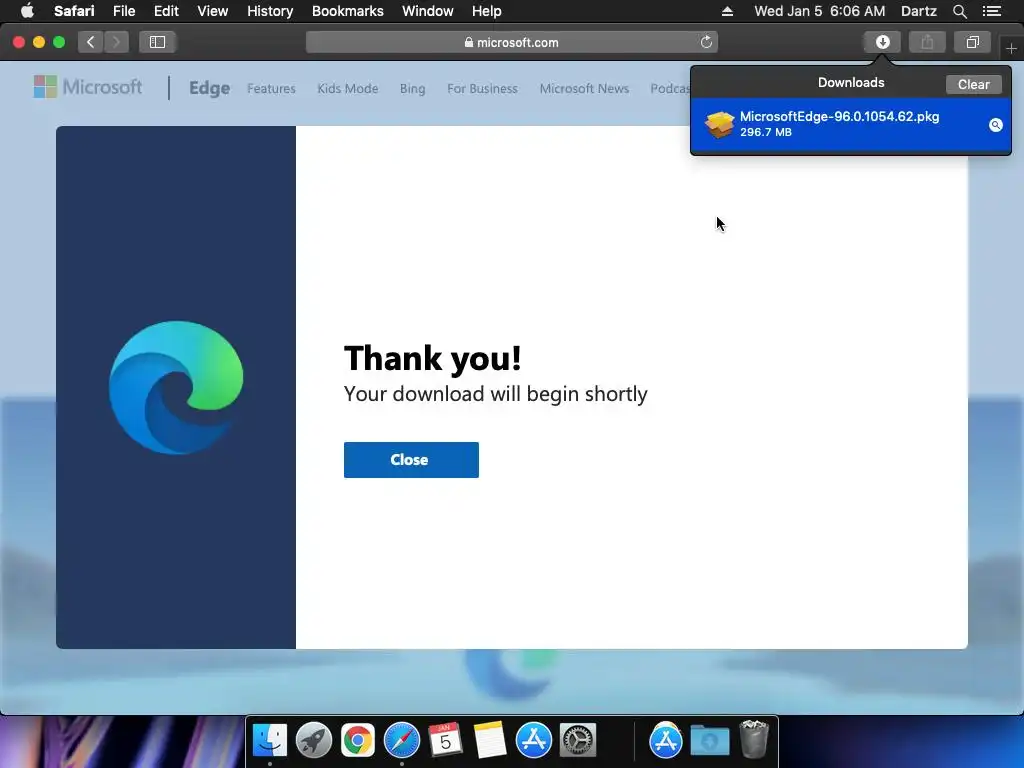This screenshot has height=768, width=1024.
Task: Open Finder from the Dock
Action: click(x=270, y=740)
